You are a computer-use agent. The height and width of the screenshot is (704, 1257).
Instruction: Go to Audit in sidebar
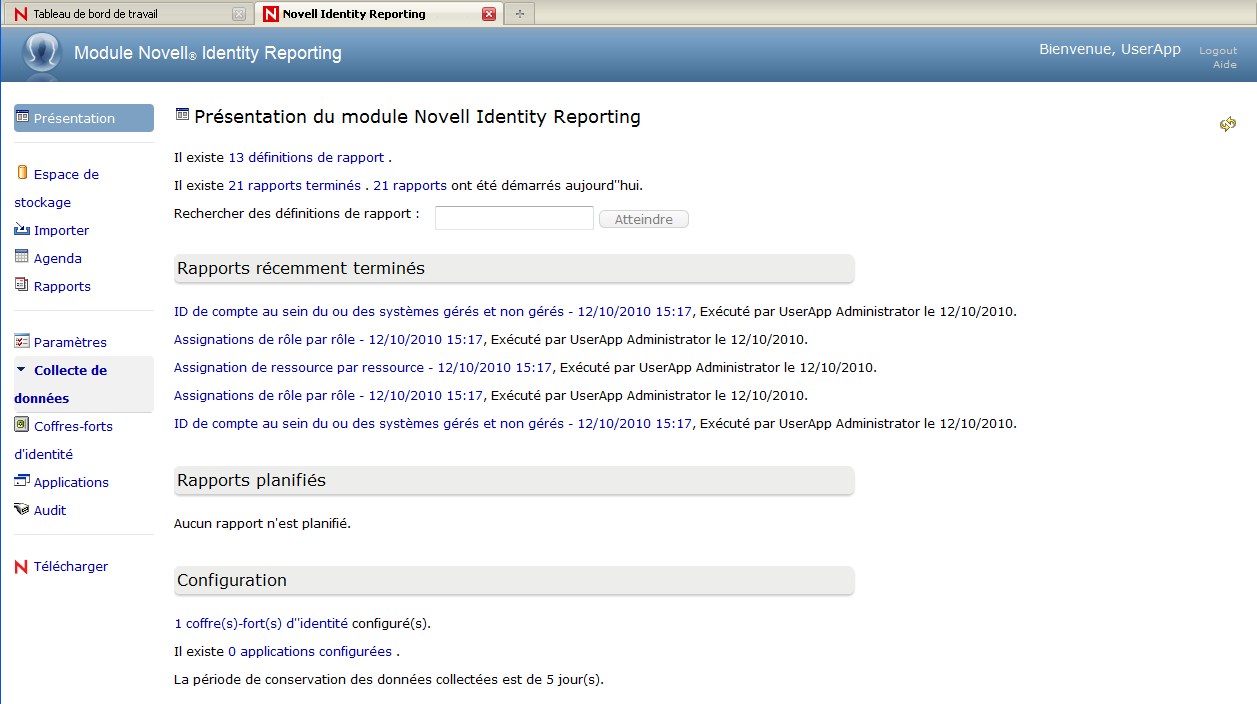tap(50, 510)
